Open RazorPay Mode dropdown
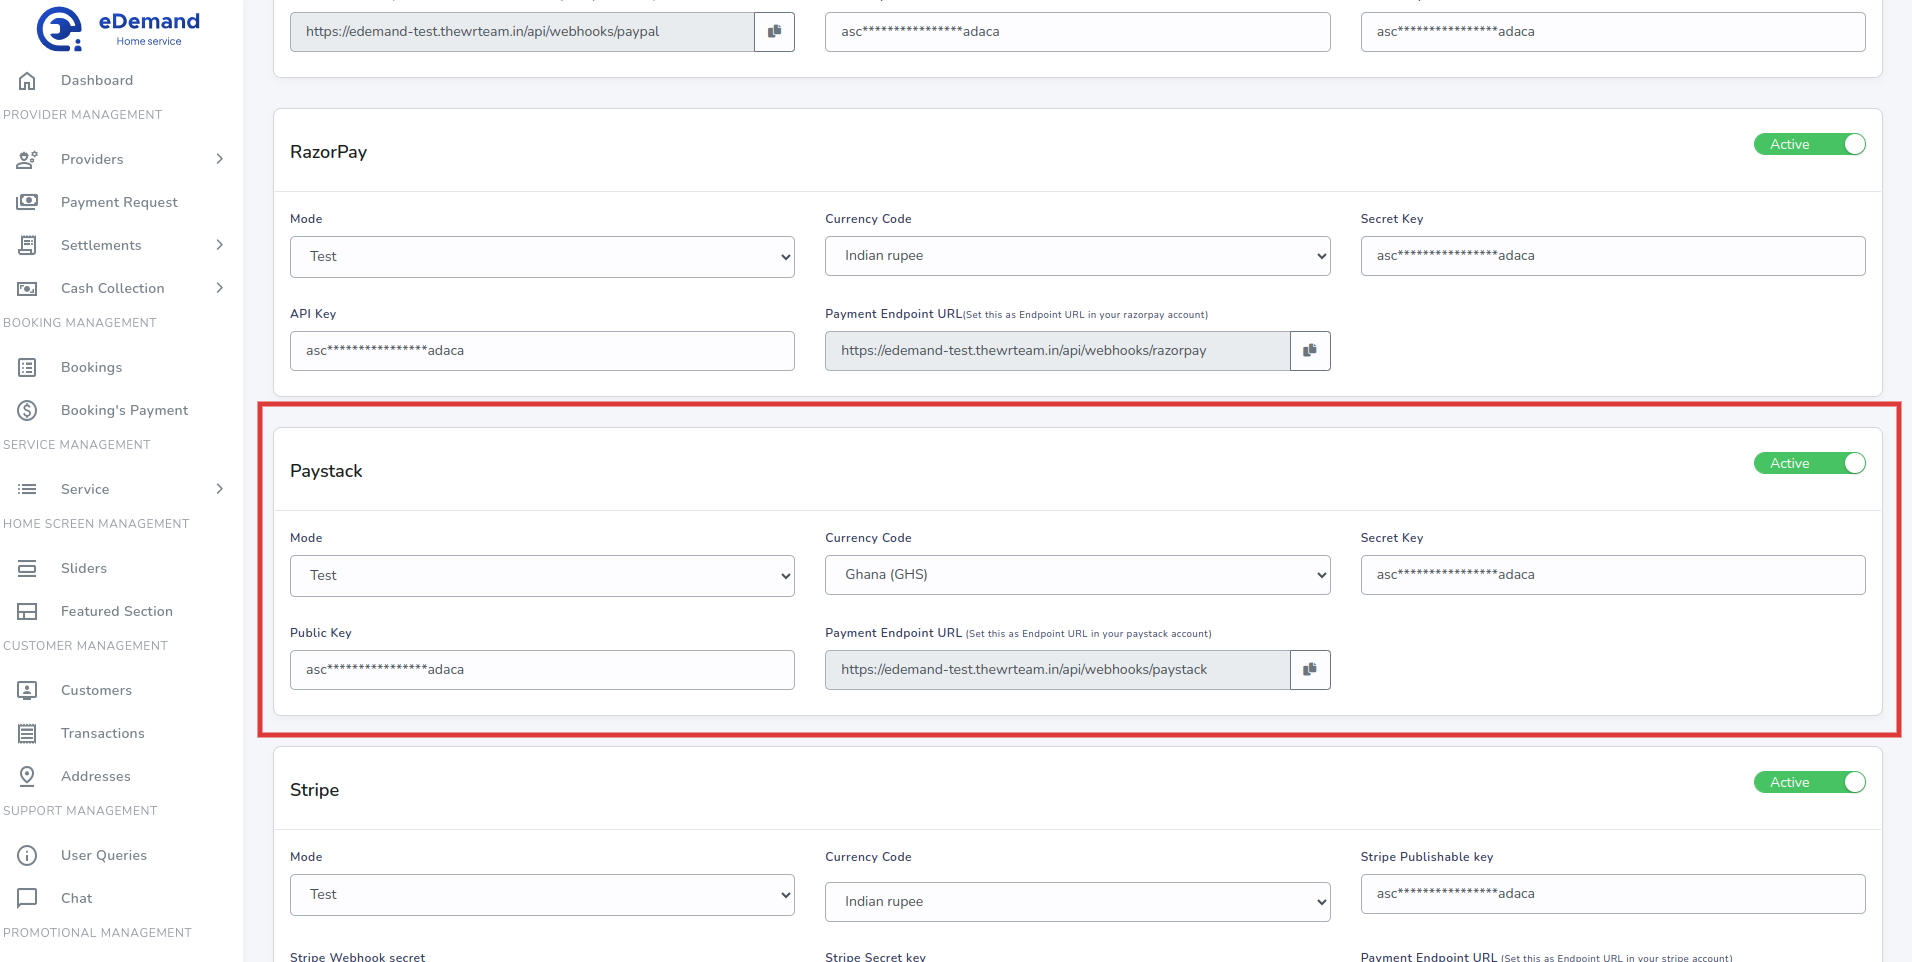This screenshot has width=1912, height=962. pos(542,257)
